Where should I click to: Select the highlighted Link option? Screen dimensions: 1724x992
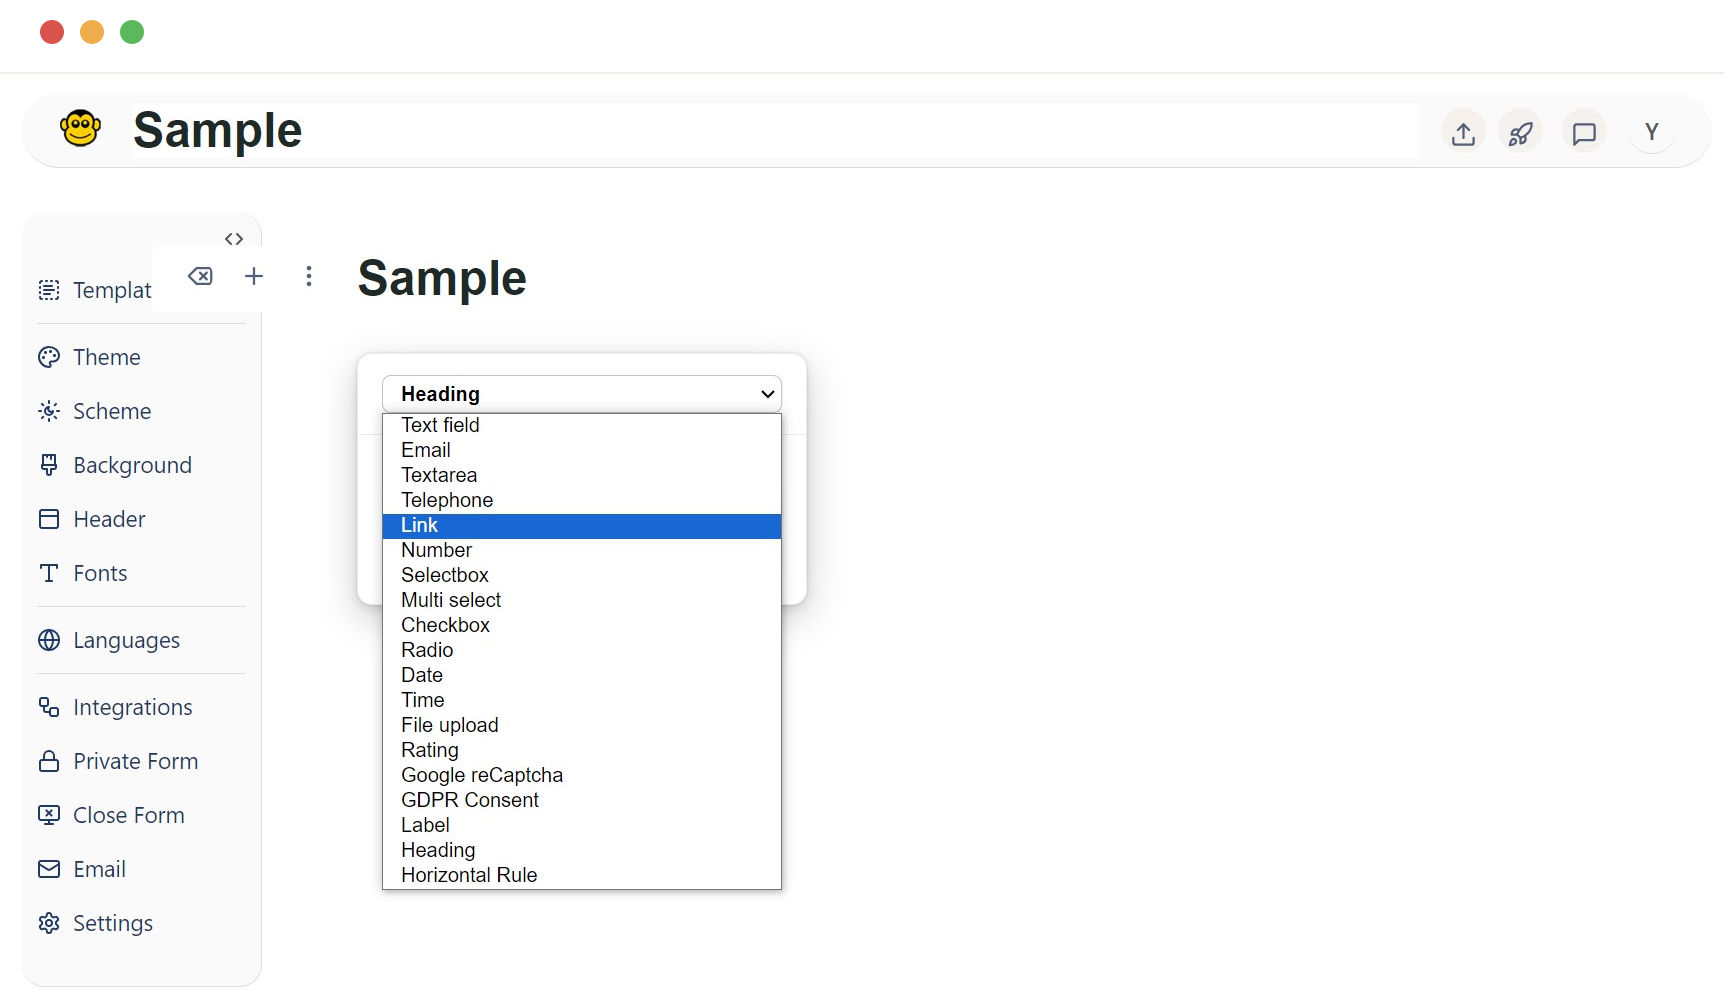pyautogui.click(x=582, y=525)
